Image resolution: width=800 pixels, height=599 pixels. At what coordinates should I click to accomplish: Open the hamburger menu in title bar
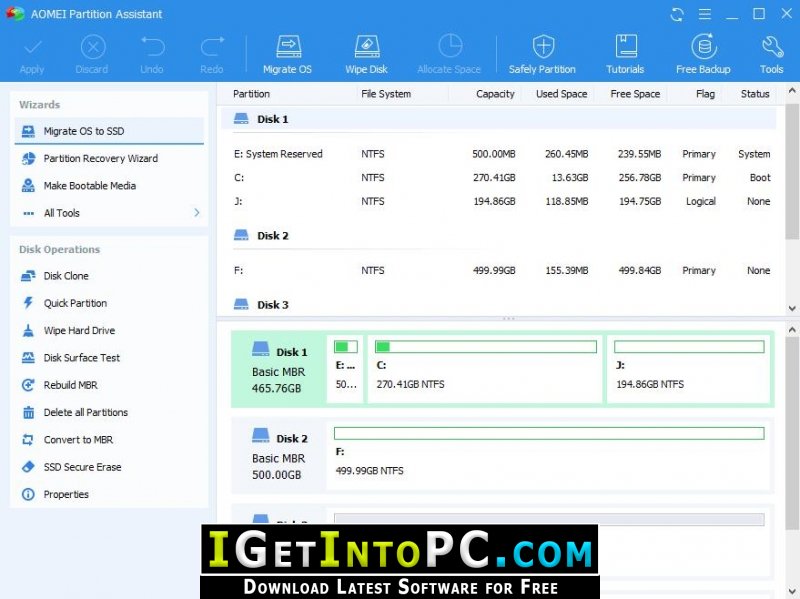(705, 14)
